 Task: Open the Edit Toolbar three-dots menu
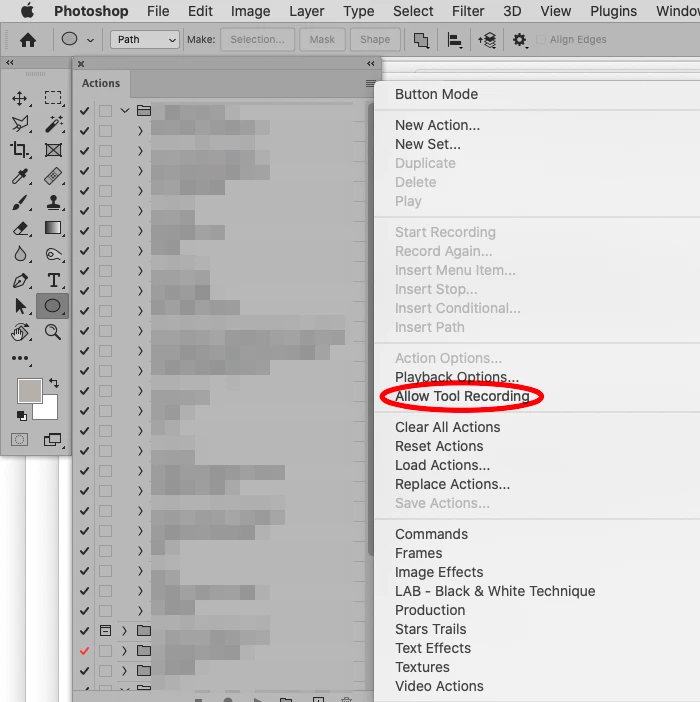20,358
